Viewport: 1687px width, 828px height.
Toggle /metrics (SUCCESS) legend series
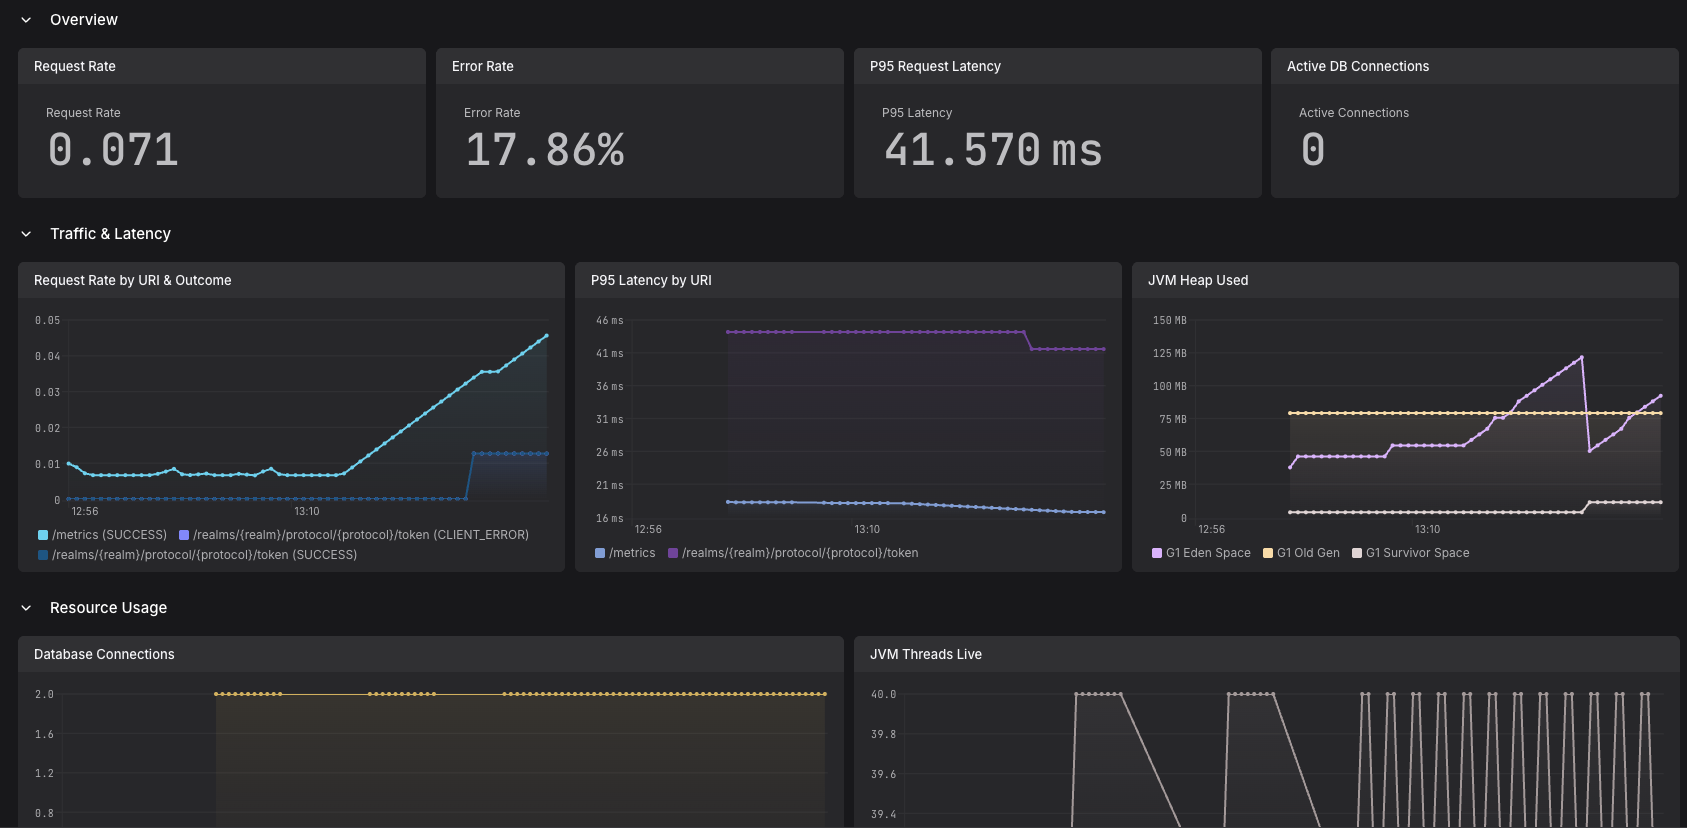pyautogui.click(x=102, y=535)
